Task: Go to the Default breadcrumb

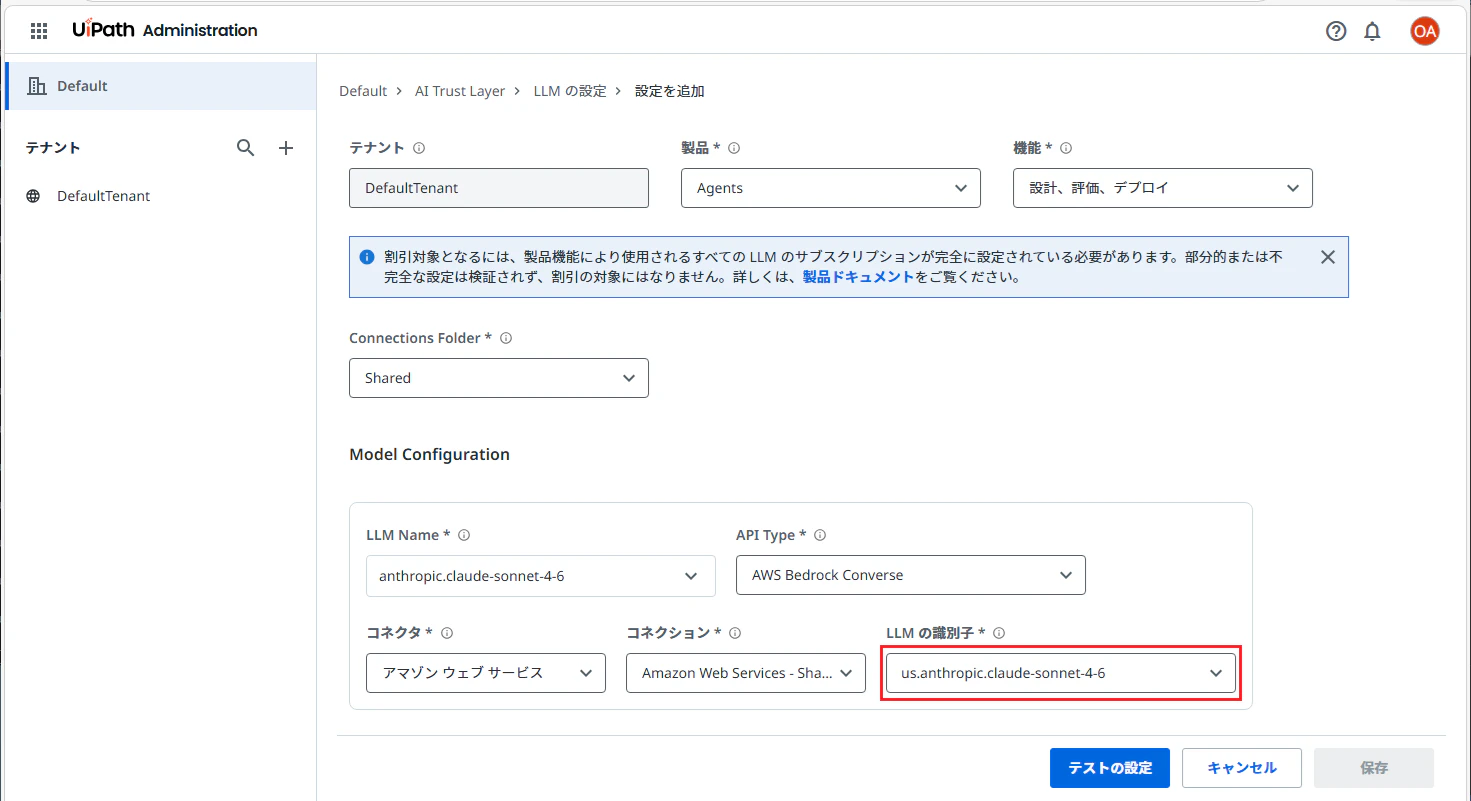Action: (363, 91)
